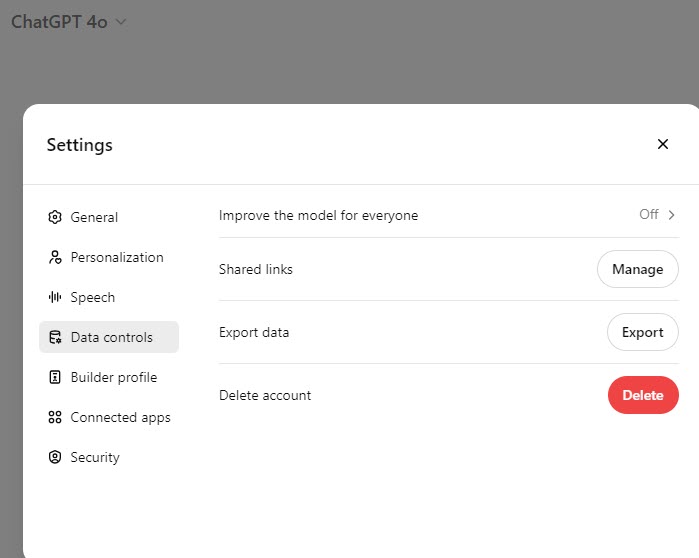
Task: Expand the model improvement setting chevron
Action: (672, 214)
